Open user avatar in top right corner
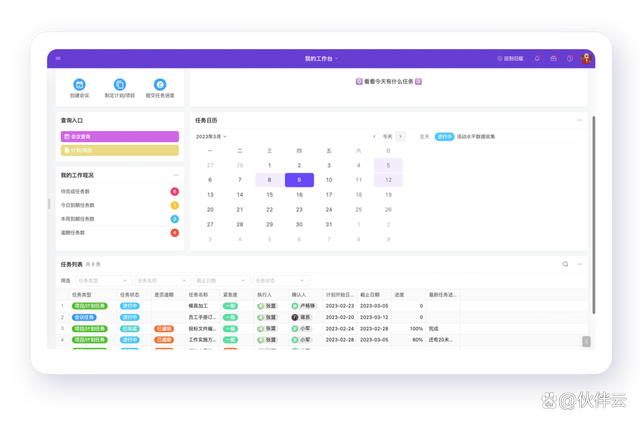This screenshot has width=640, height=423. pos(586,58)
